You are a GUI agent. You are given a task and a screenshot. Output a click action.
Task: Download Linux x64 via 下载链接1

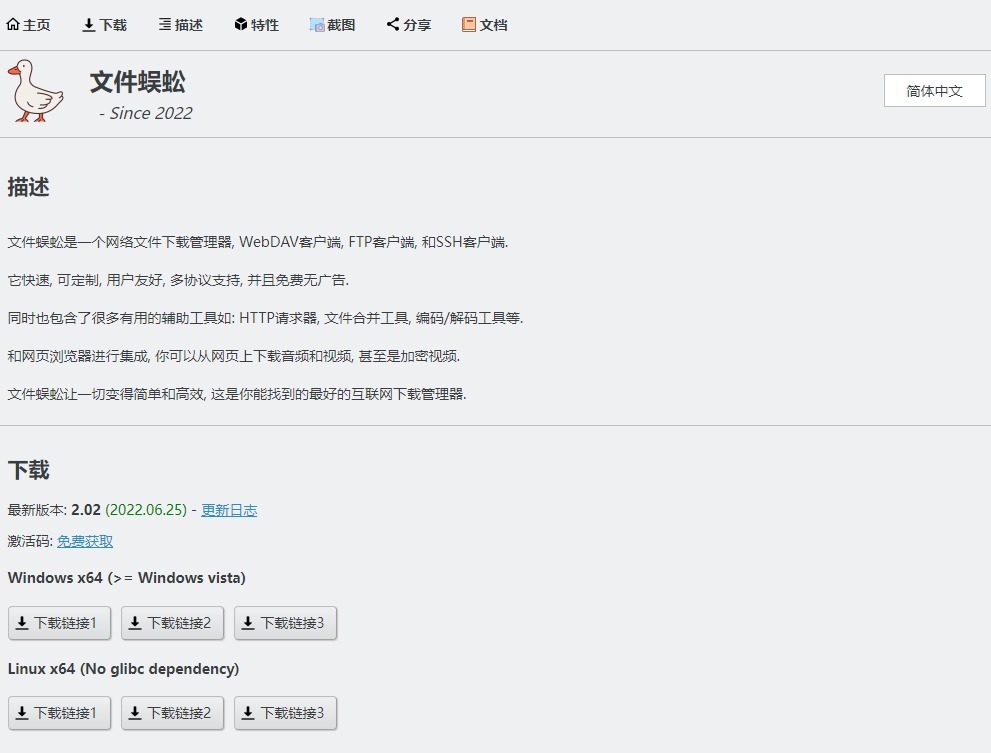tap(59, 713)
